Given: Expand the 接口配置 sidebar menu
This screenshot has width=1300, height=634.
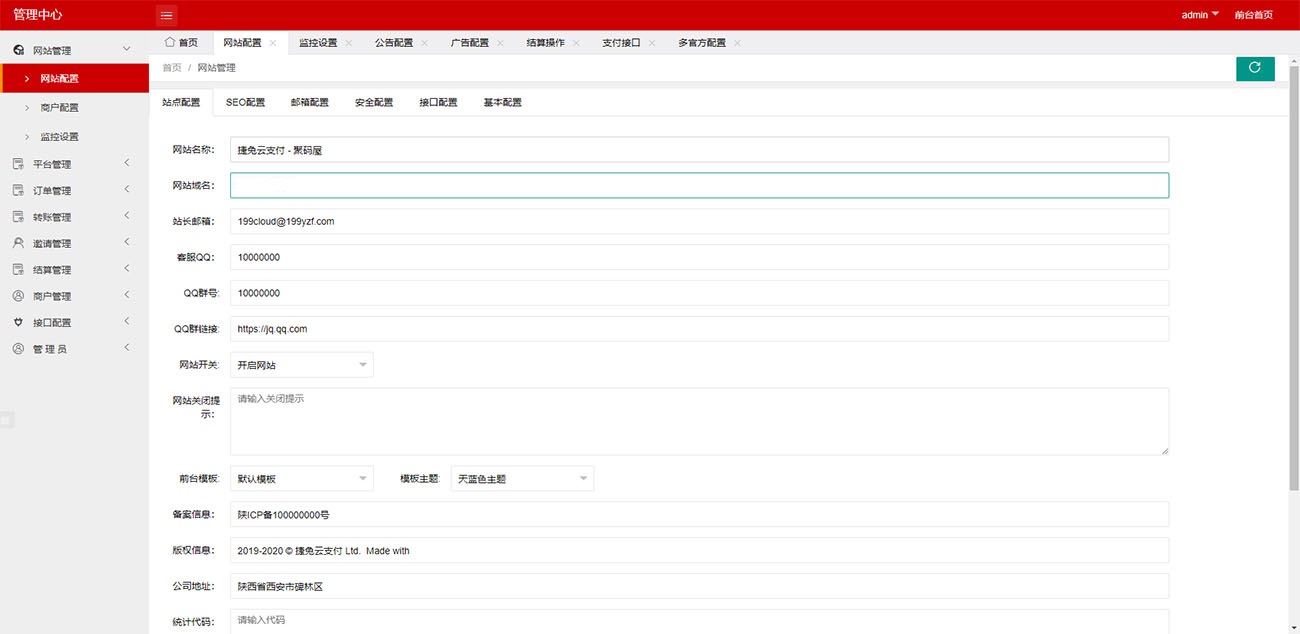Looking at the screenshot, I should coord(126,322).
